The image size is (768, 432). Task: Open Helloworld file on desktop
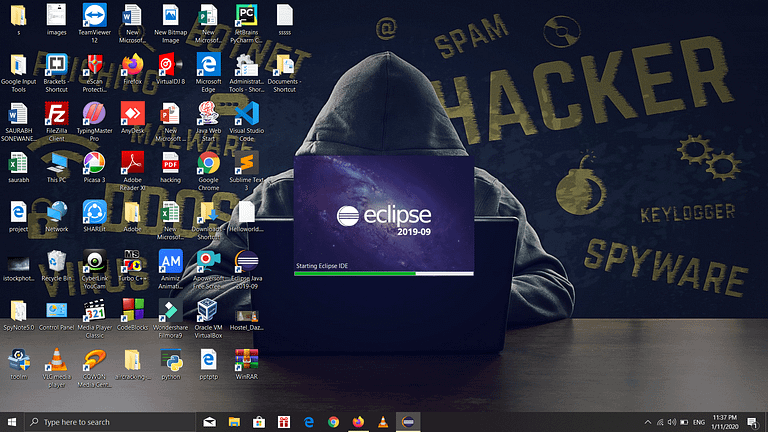tap(246, 216)
